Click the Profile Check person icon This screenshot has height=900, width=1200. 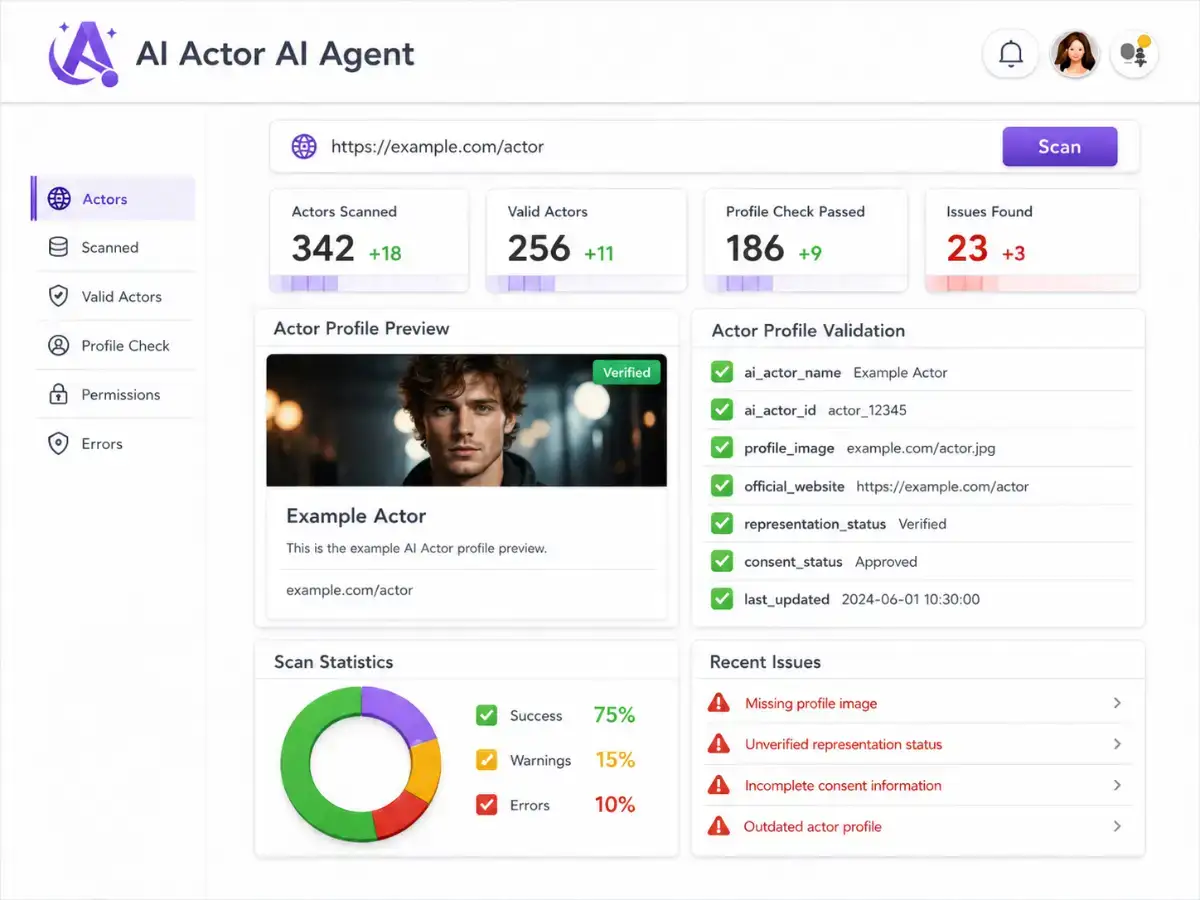[x=59, y=345]
